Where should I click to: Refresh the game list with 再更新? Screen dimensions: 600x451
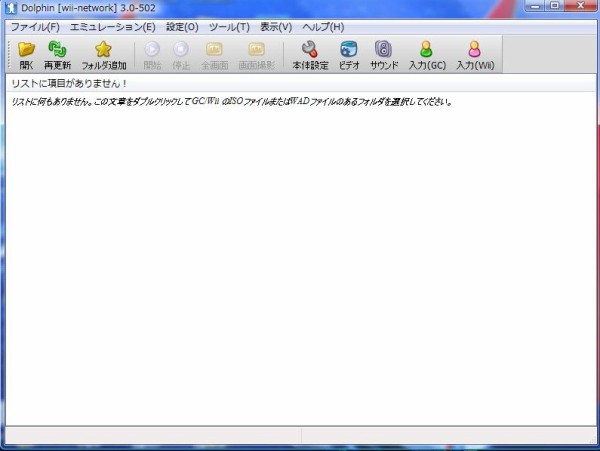[57, 55]
